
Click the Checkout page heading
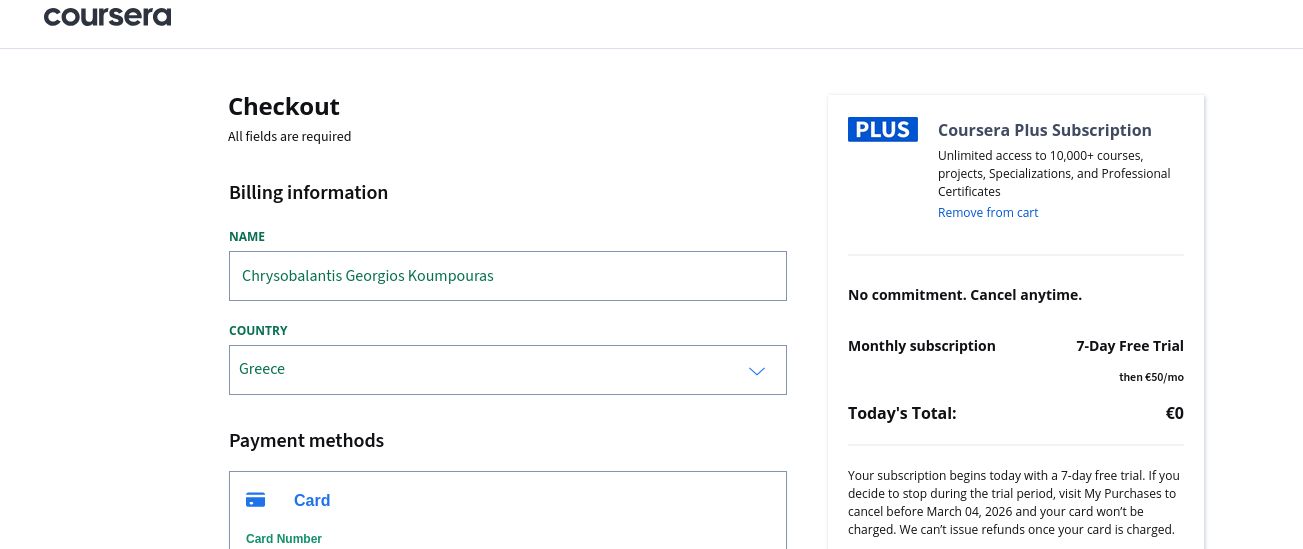pos(284,106)
